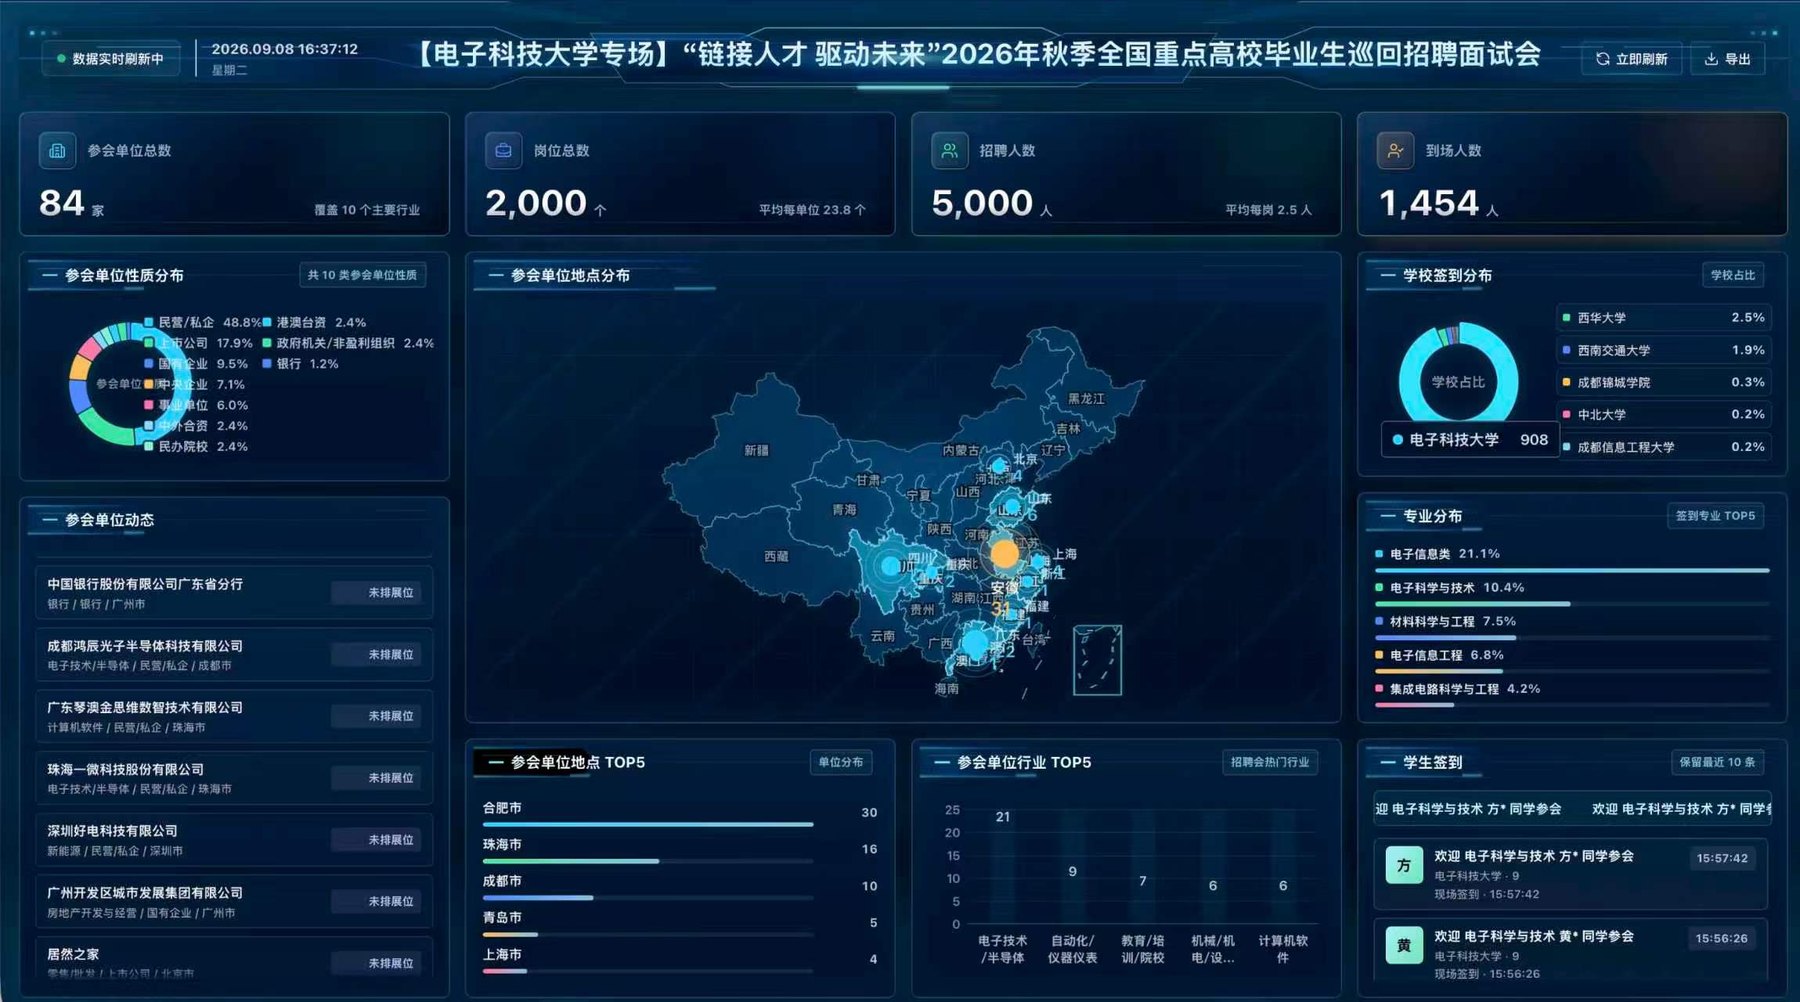Select the 签到专业 TOP5 tag
This screenshot has height=1002, width=1800.
point(1715,516)
